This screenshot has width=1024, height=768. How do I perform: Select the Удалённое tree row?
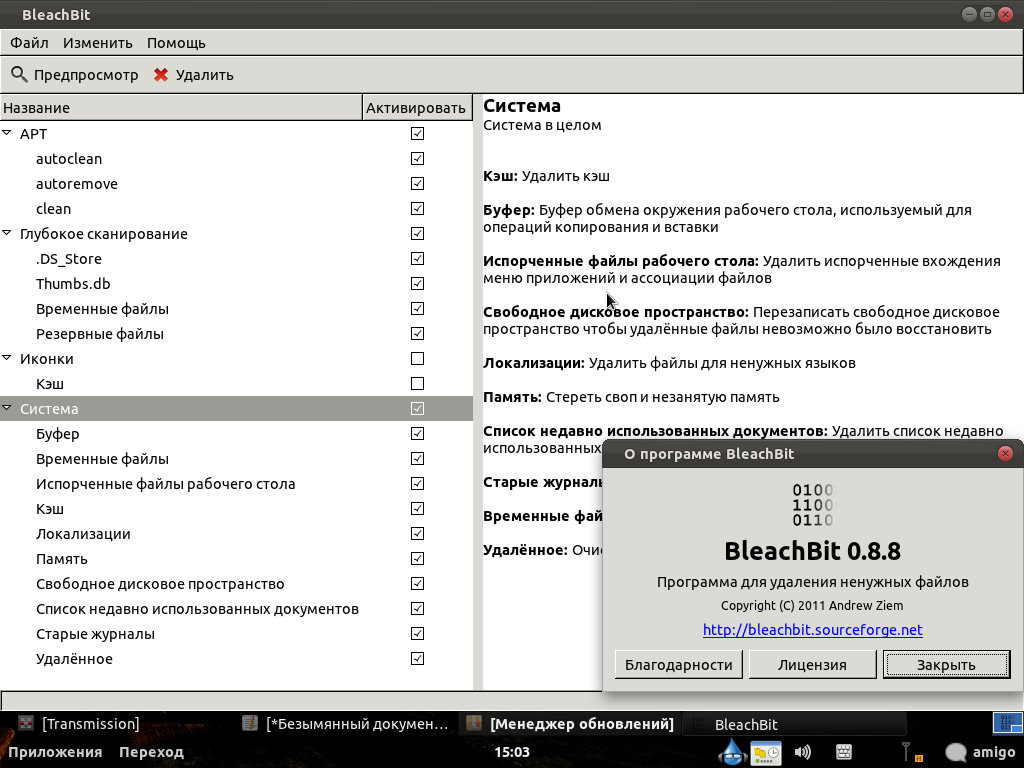[236, 658]
